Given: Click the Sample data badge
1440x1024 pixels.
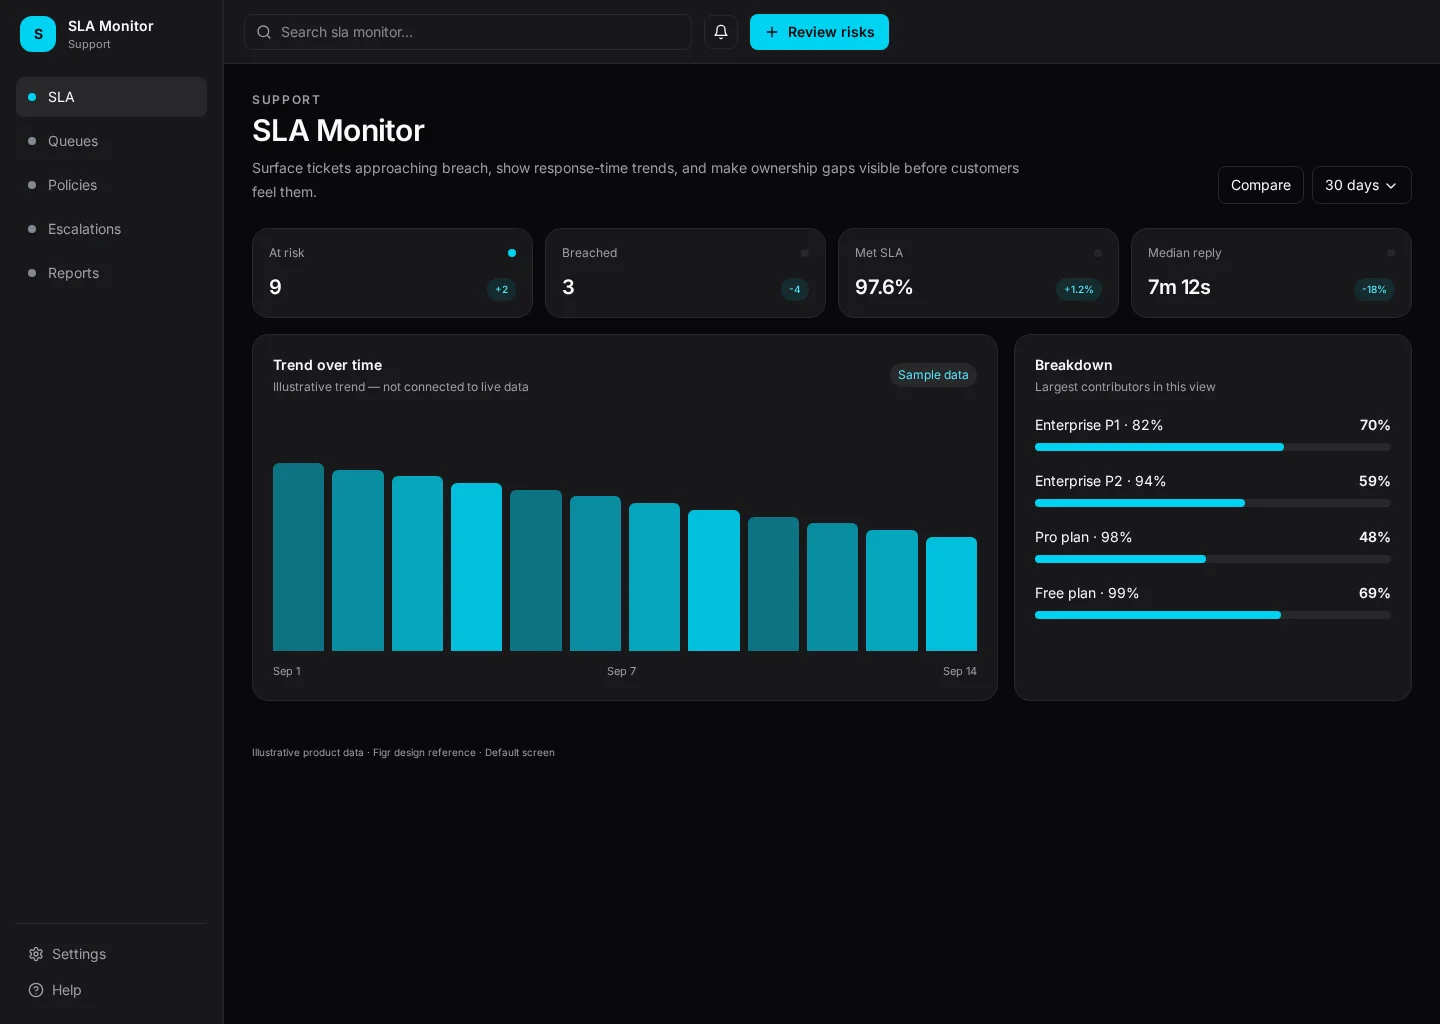Looking at the screenshot, I should [933, 375].
